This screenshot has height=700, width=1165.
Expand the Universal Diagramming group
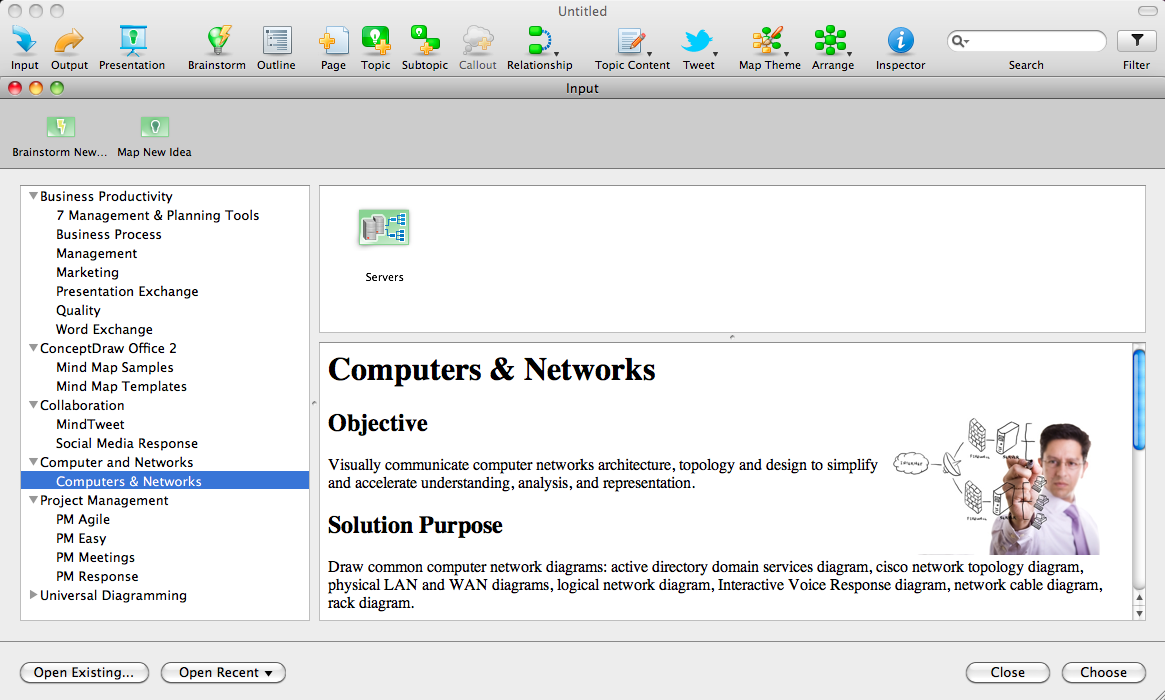pyautogui.click(x=33, y=594)
